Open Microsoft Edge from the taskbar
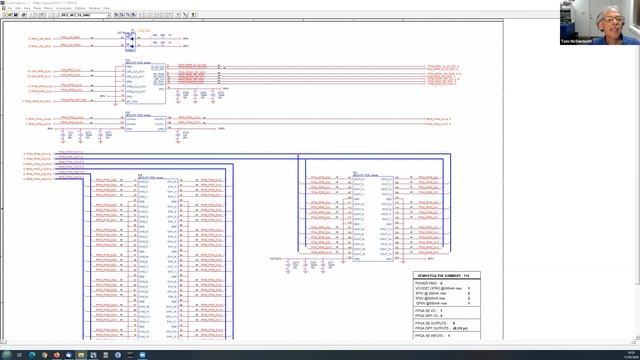 point(32,355)
